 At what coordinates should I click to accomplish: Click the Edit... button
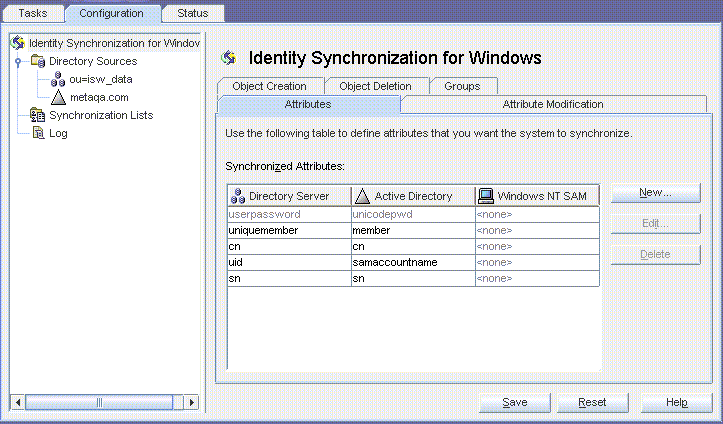pyautogui.click(x=655, y=224)
